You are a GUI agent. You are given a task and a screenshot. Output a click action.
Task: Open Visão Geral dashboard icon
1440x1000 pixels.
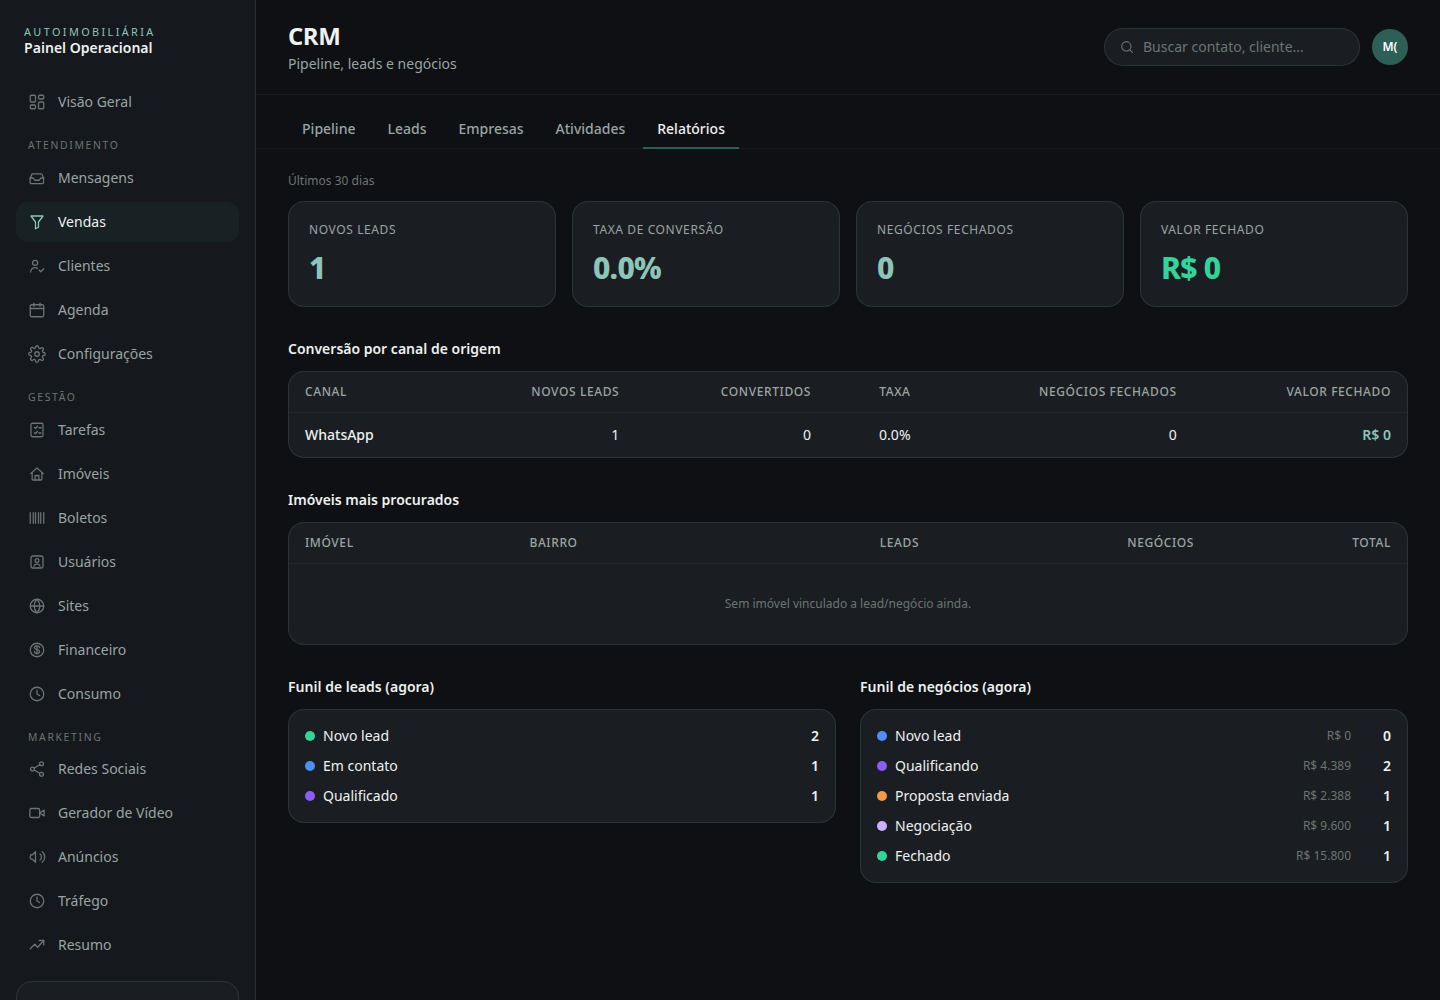[37, 102]
